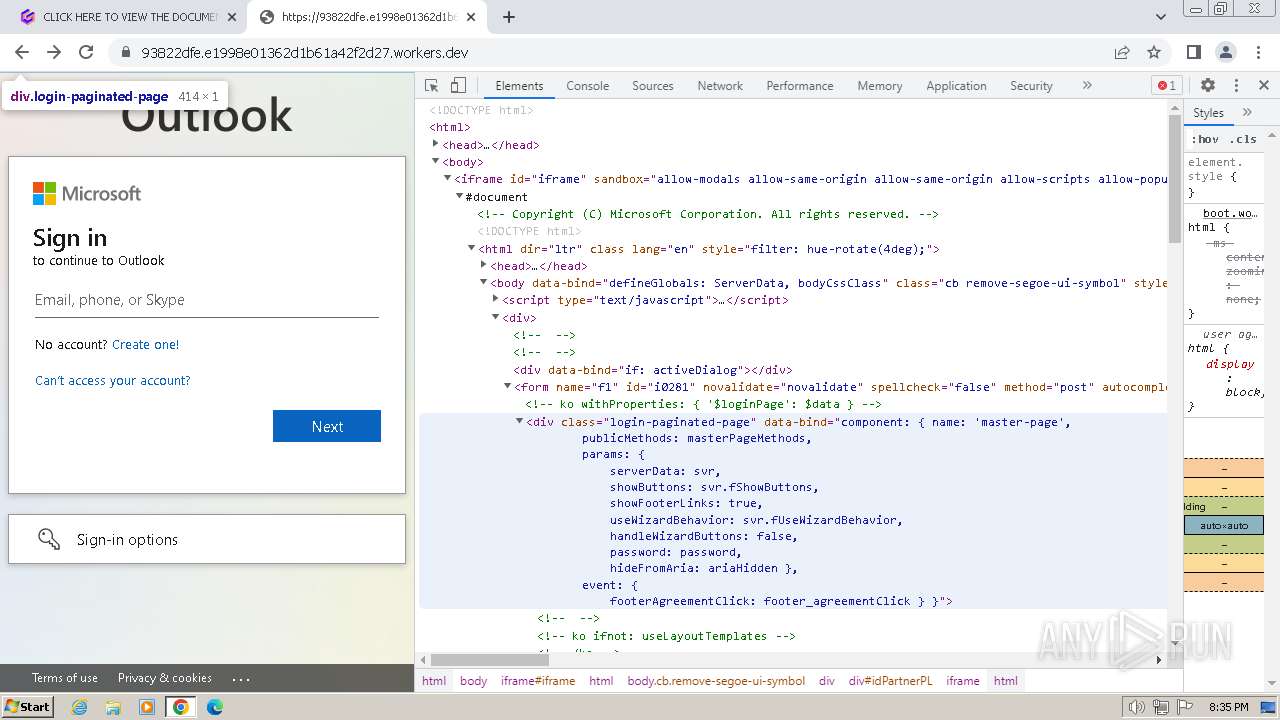Click 'Can't access your account?' link
Screen dimensions: 1280x720
[x=112, y=380]
